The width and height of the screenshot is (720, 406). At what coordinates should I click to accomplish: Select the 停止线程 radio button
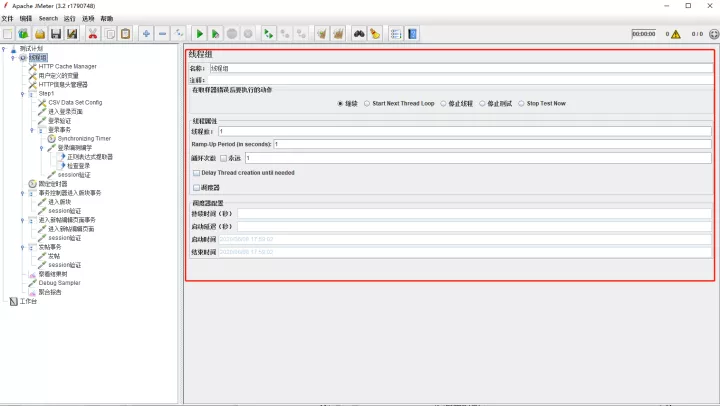point(443,104)
